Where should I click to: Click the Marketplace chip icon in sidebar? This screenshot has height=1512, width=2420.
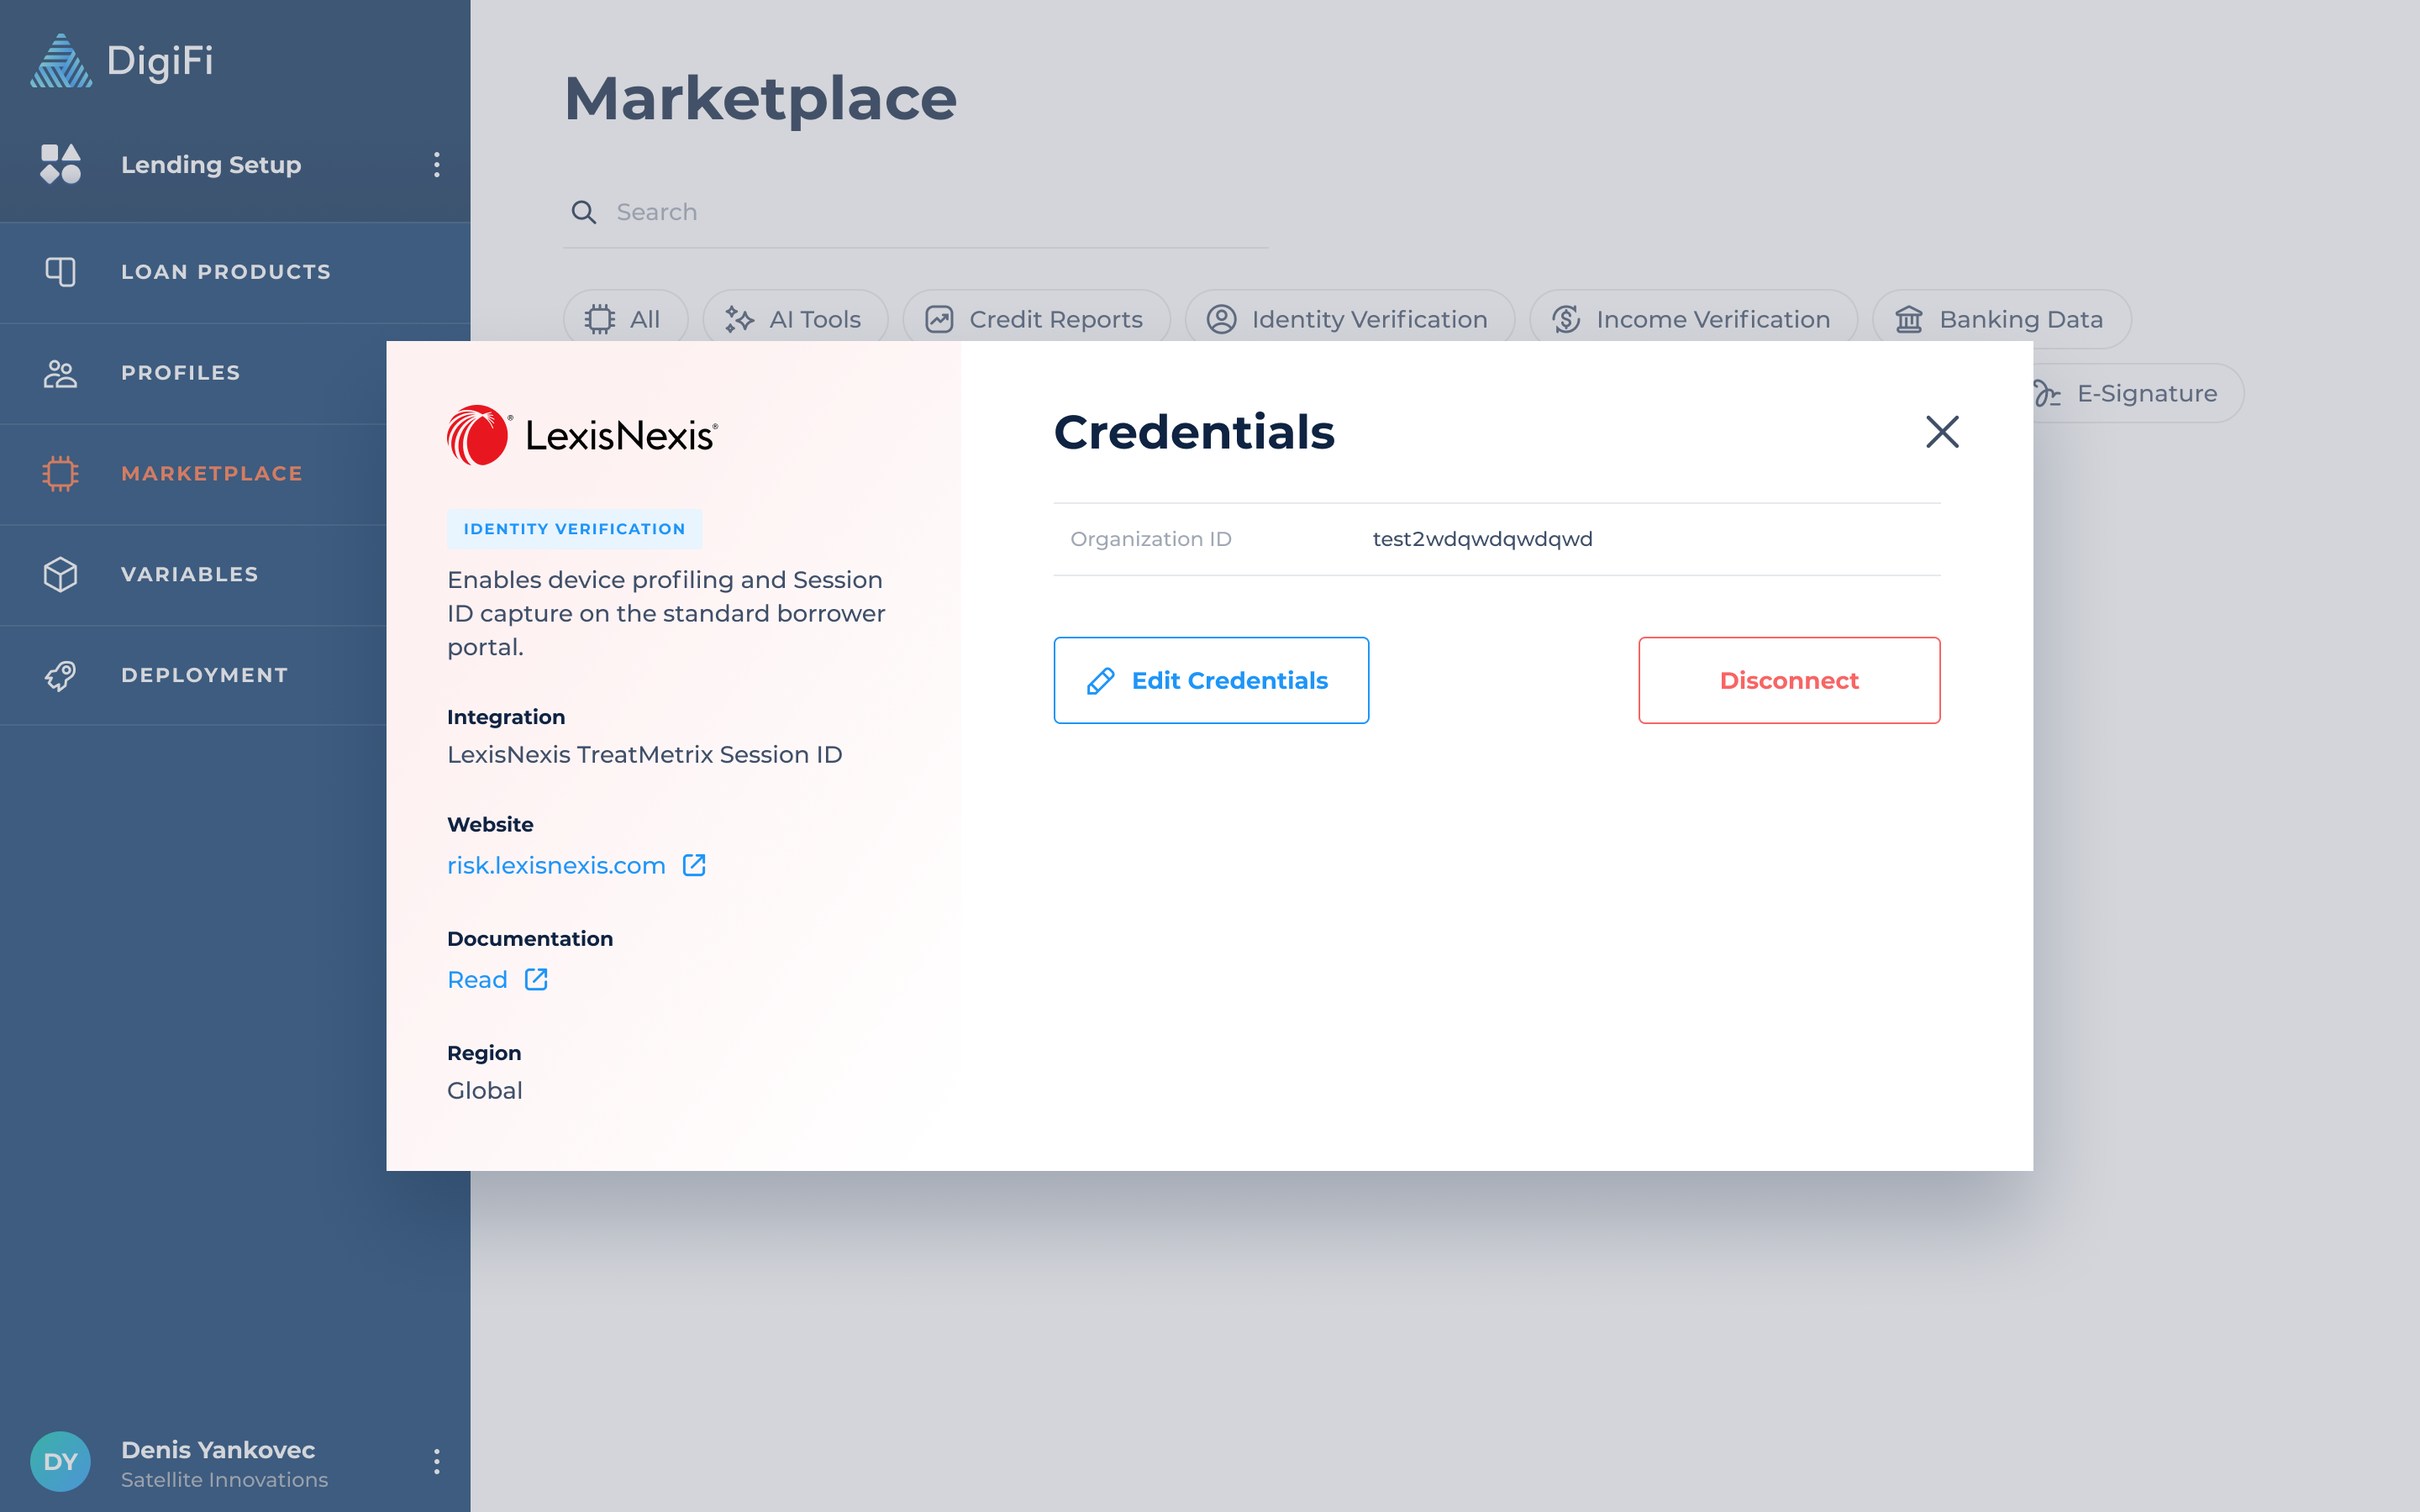[60, 474]
